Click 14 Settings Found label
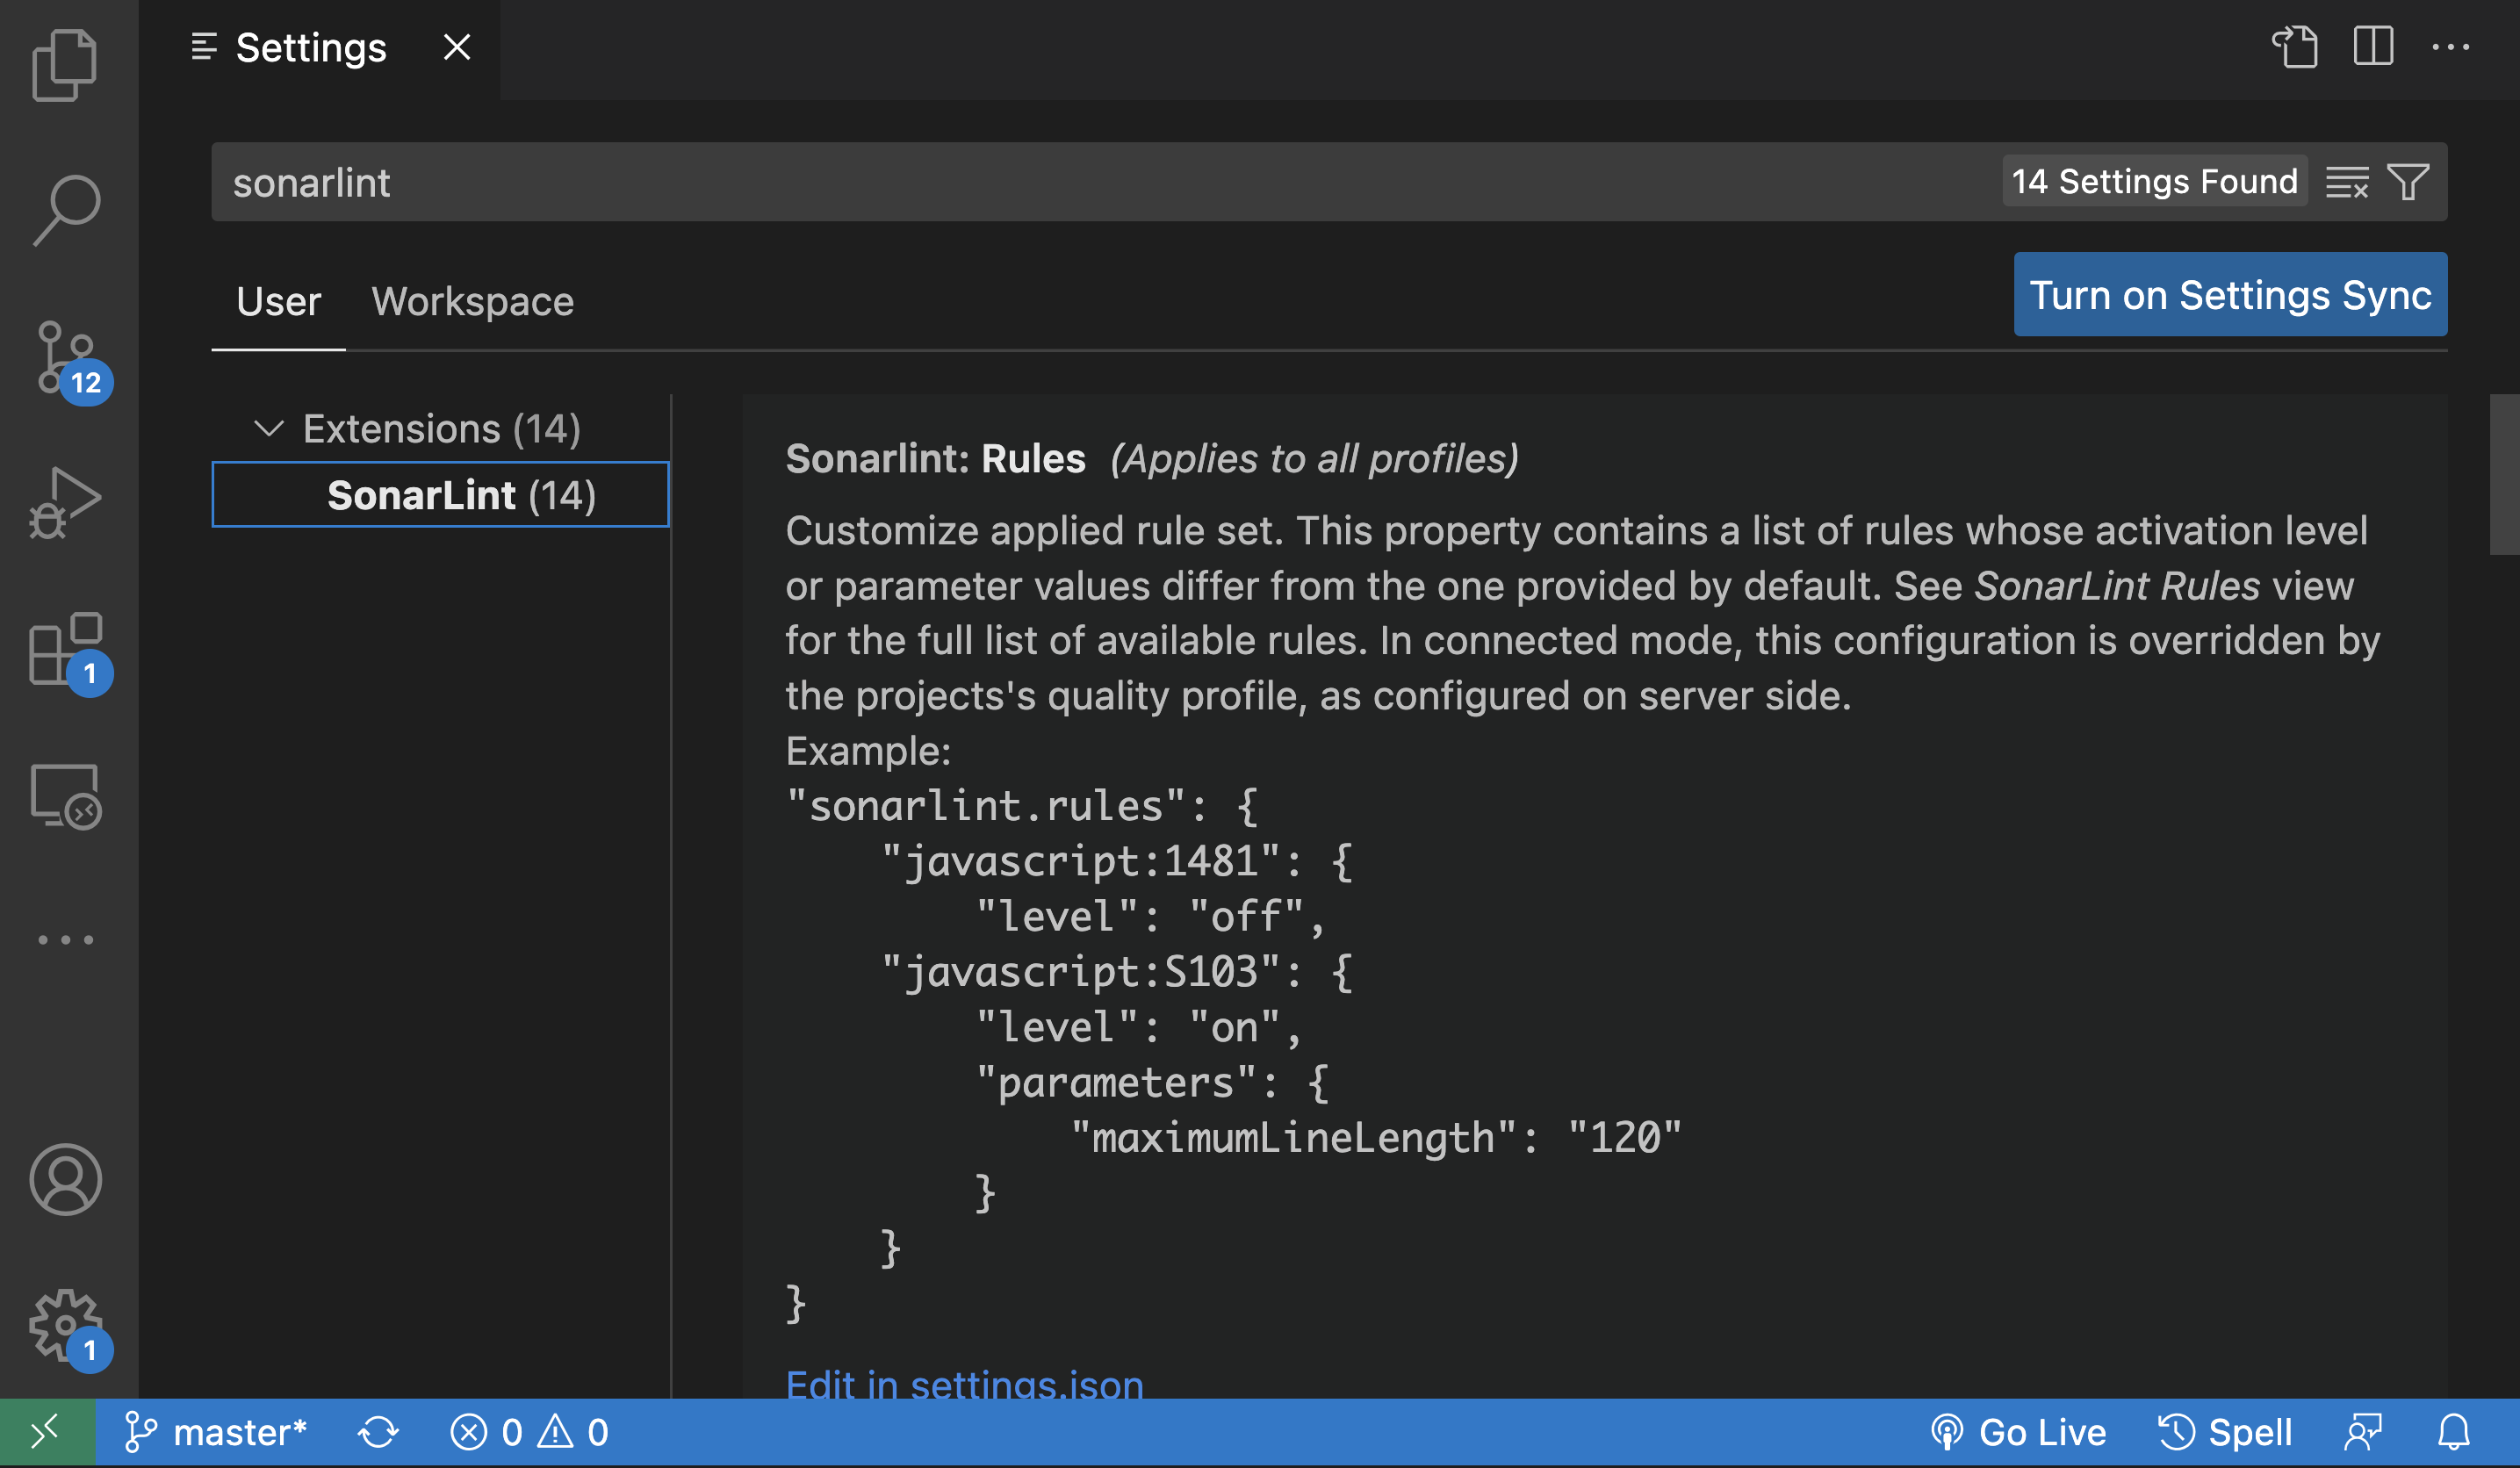This screenshot has width=2520, height=1468. coord(2155,181)
